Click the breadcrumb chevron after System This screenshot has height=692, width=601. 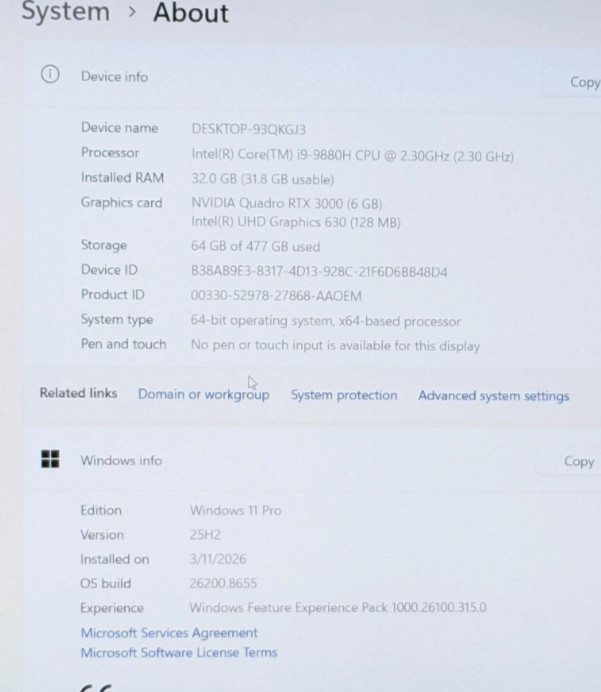pyautogui.click(x=131, y=12)
